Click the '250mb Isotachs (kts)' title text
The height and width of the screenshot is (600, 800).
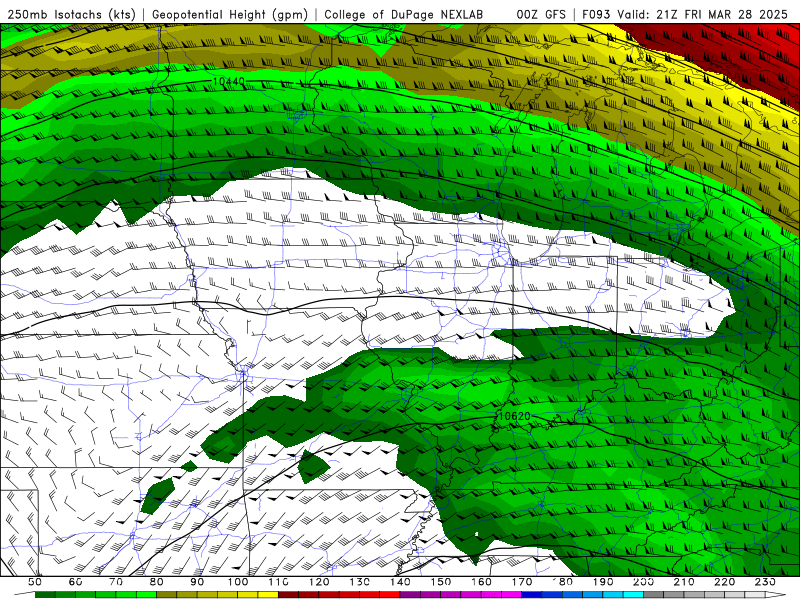(71, 14)
